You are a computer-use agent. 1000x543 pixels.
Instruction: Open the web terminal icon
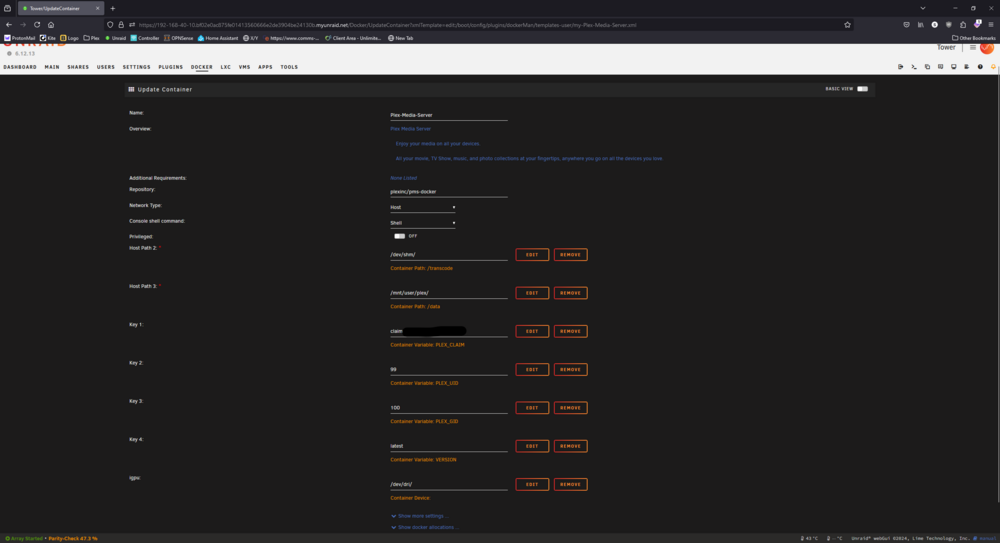pyautogui.click(x=914, y=66)
